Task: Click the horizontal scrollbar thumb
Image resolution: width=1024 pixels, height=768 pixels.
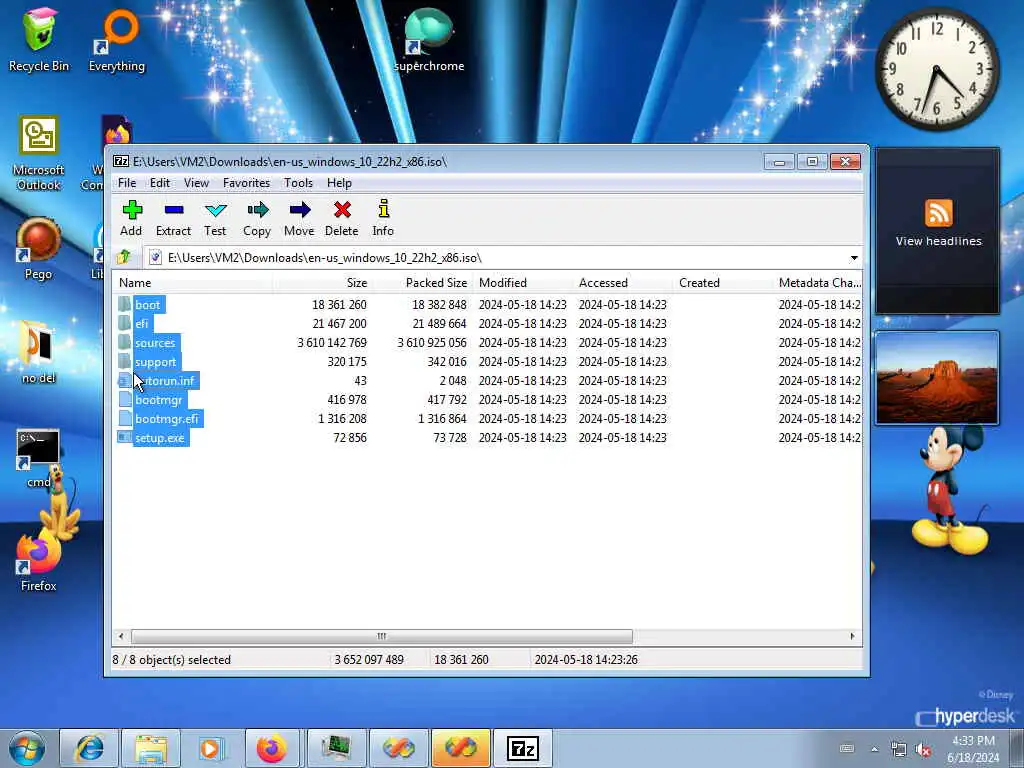Action: point(381,636)
